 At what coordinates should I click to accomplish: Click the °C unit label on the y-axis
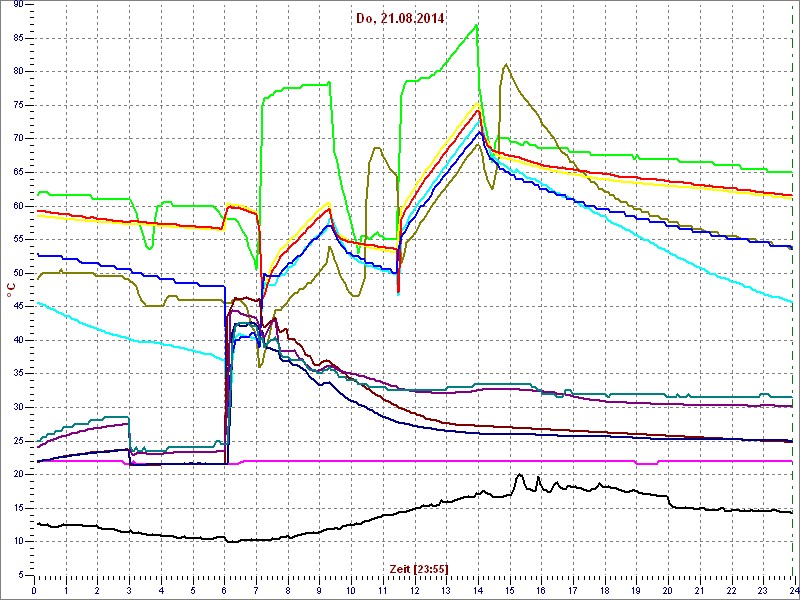pyautogui.click(x=11, y=289)
